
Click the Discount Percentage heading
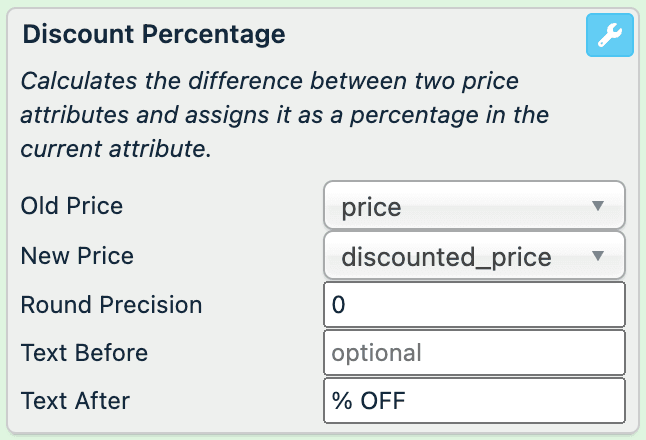[x=154, y=34]
